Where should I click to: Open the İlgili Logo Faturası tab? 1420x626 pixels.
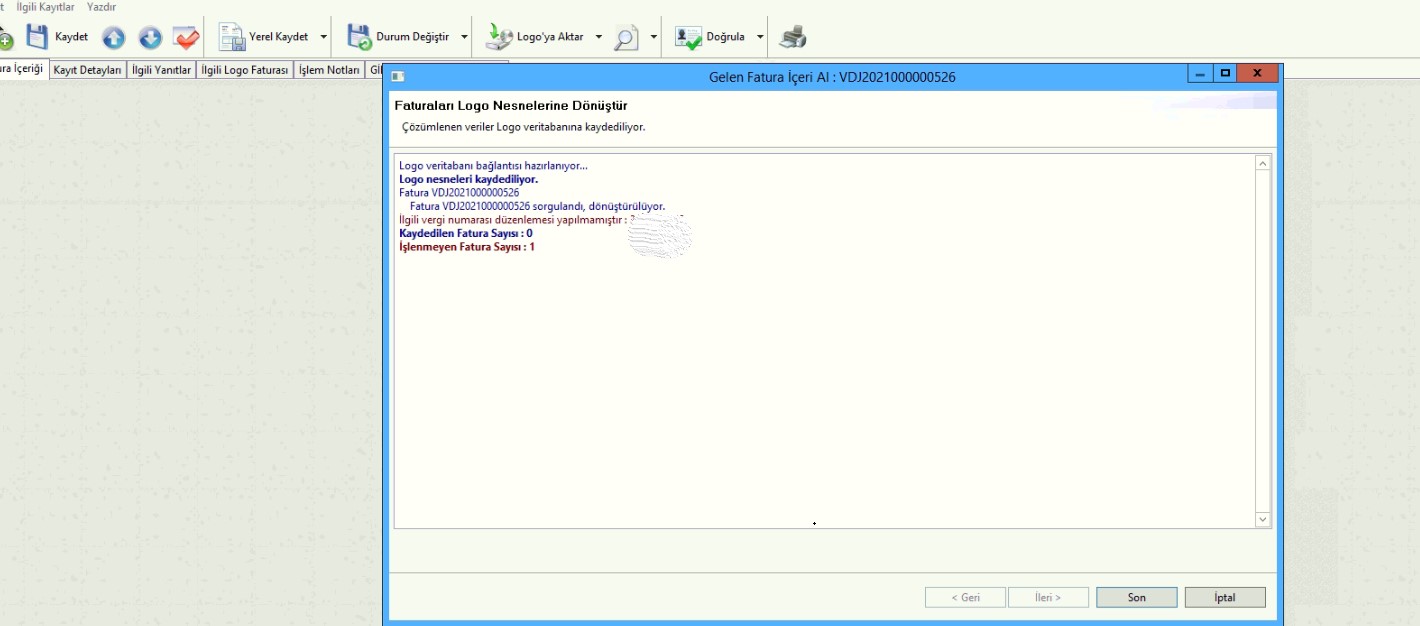coord(245,70)
